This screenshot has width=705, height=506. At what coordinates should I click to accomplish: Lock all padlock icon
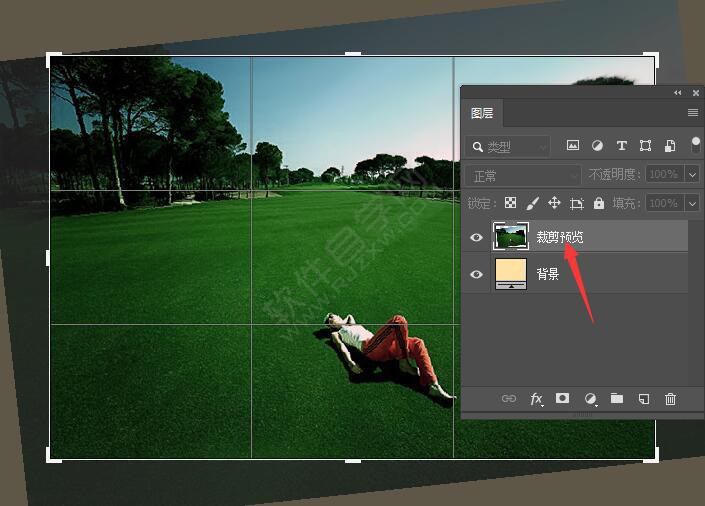(x=598, y=203)
